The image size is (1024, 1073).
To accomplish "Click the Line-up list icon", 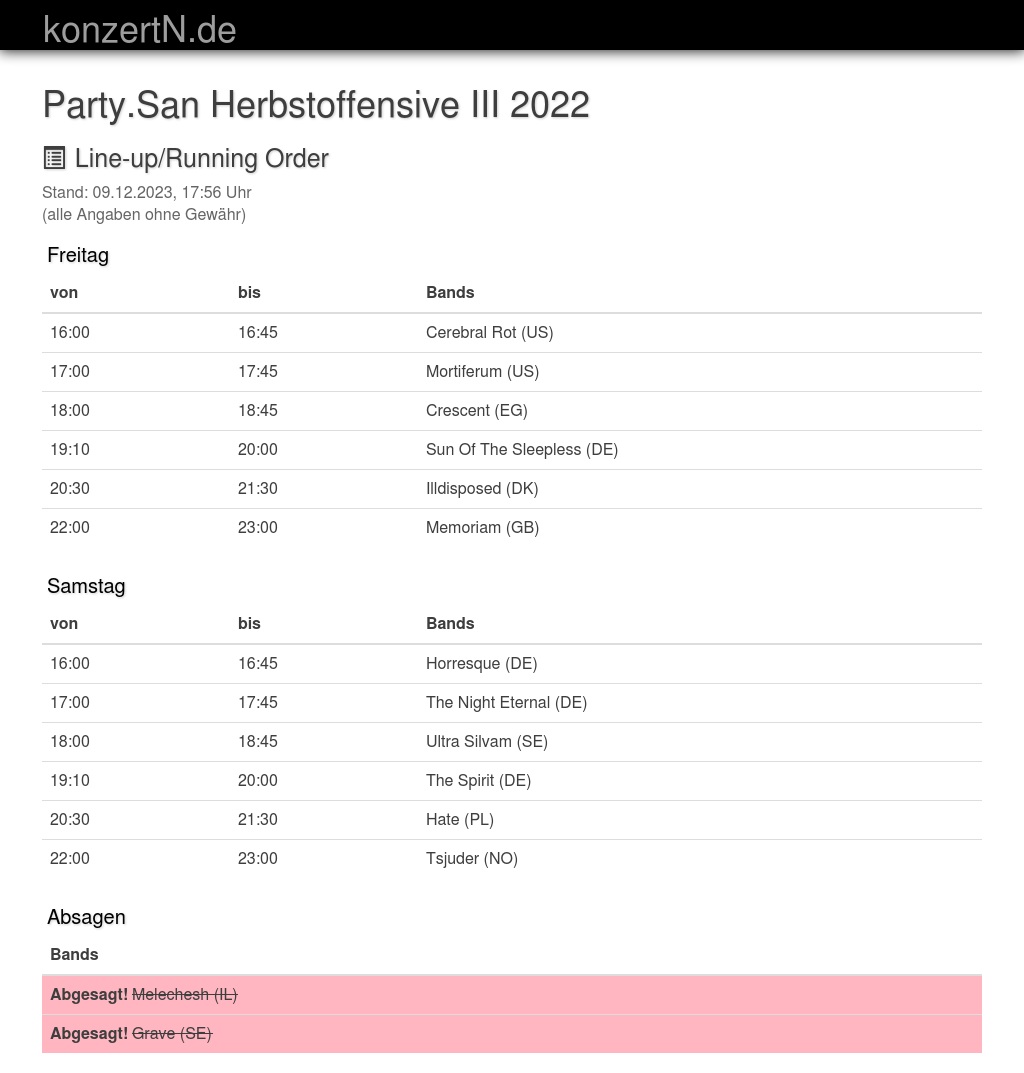I will [55, 158].
